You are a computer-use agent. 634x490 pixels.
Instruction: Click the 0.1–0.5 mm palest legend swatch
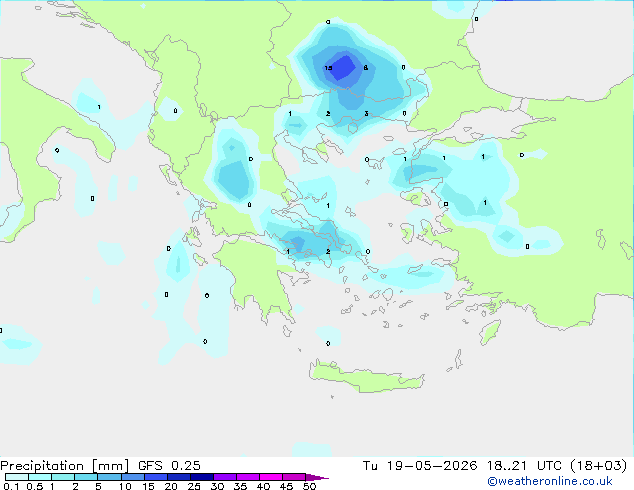[17, 477]
